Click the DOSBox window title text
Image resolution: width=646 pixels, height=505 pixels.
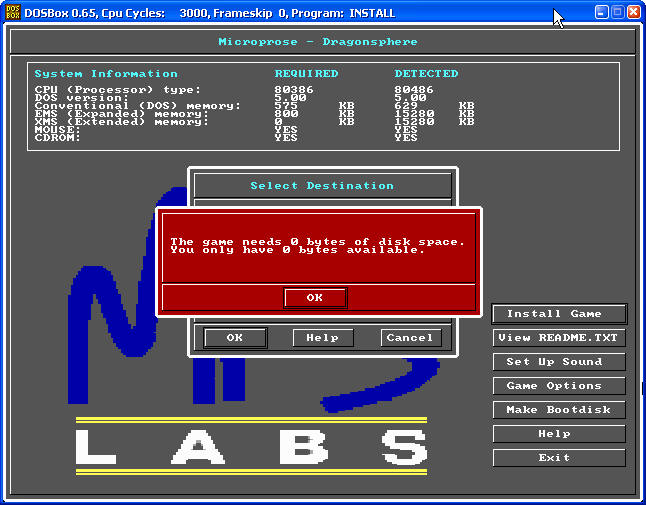click(210, 13)
